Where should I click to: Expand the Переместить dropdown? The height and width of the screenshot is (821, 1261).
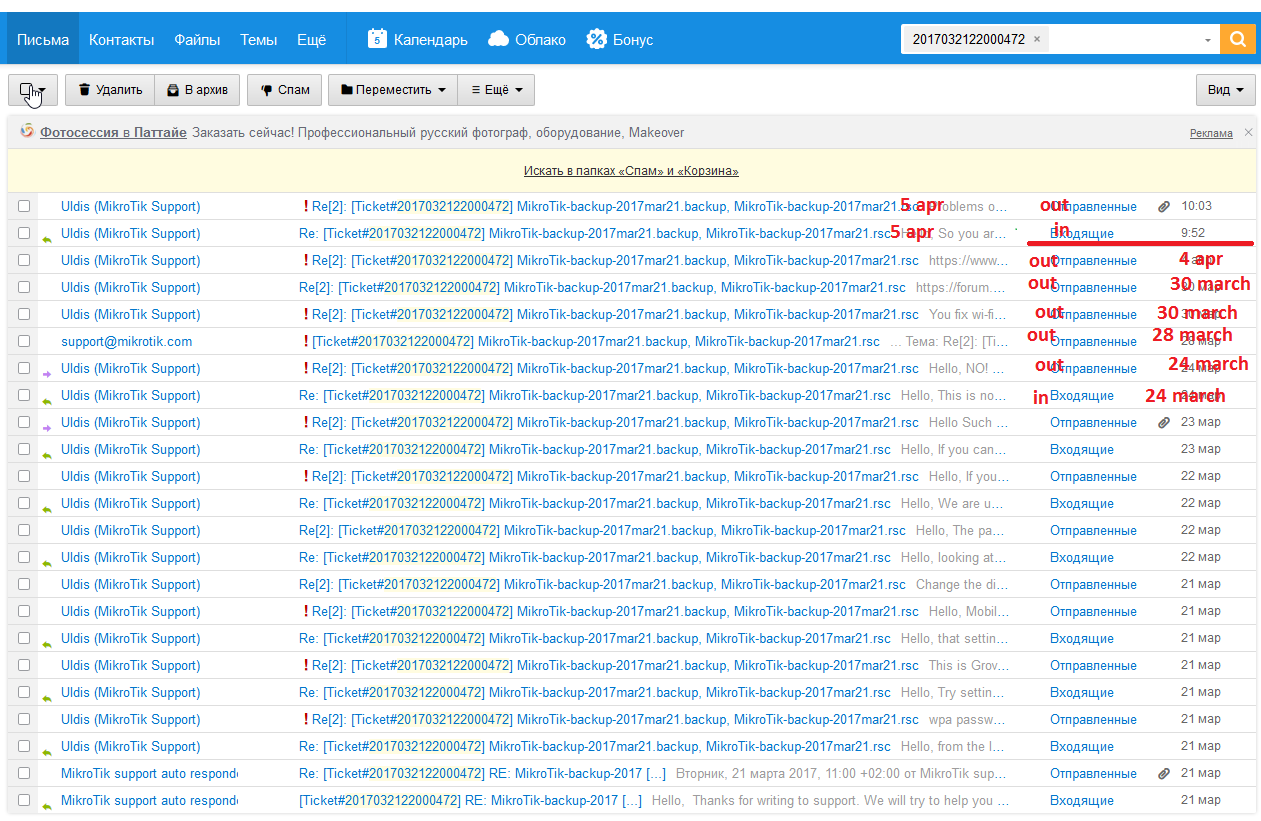tap(393, 90)
